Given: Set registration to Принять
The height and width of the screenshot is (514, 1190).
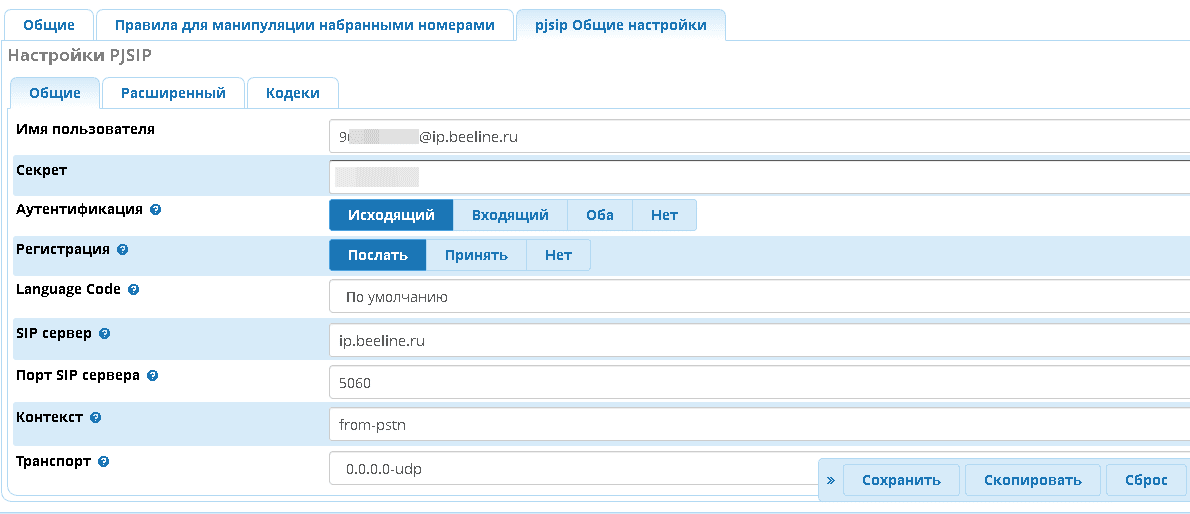Looking at the screenshot, I should pyautogui.click(x=476, y=255).
